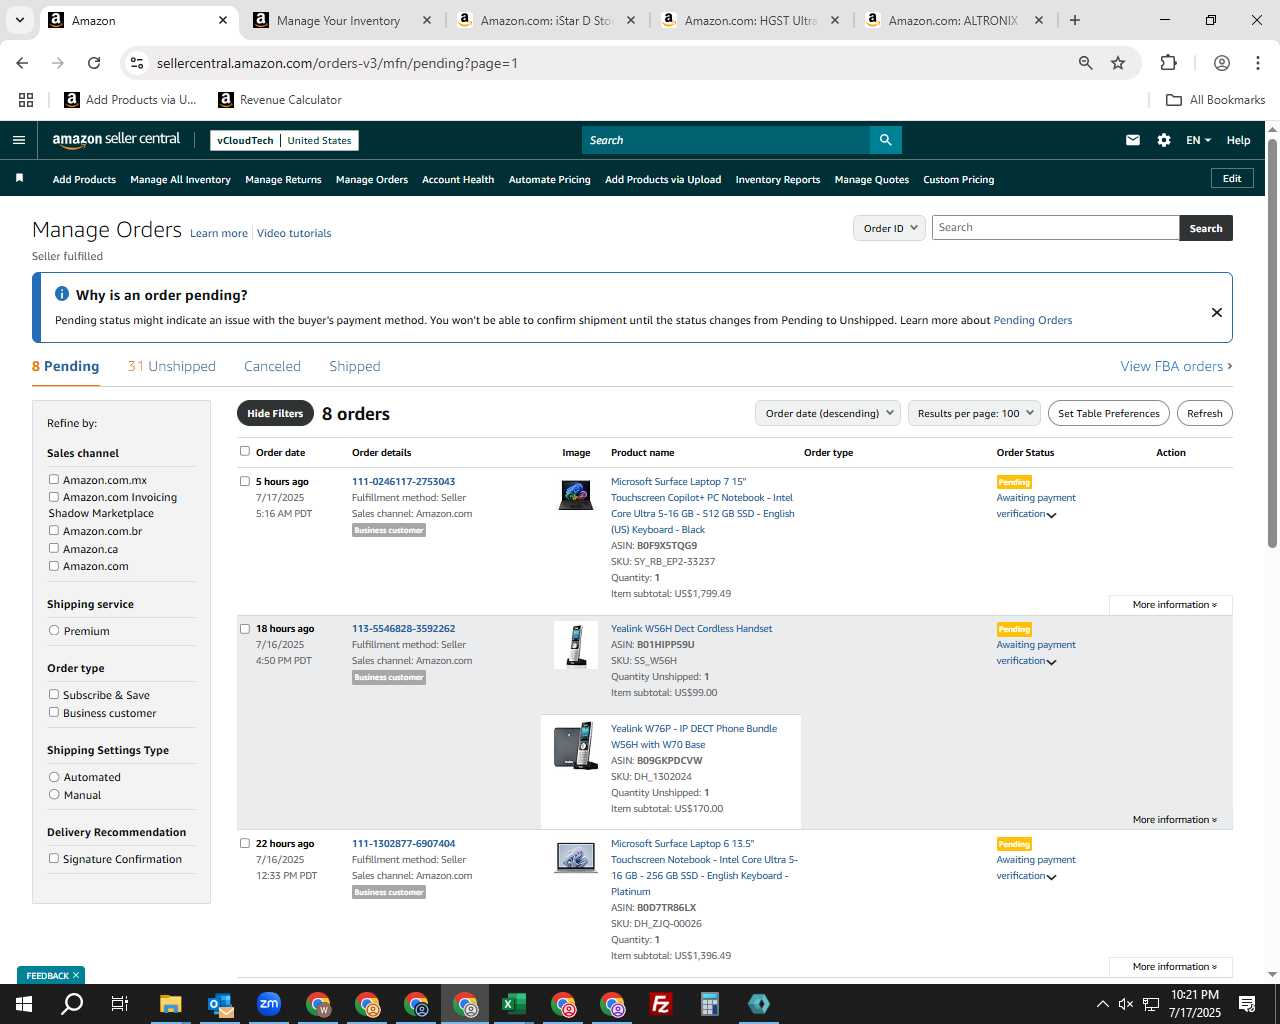Image resolution: width=1280 pixels, height=1024 pixels.
Task: Switch to Manage Your Inventory browser tab
Action: click(338, 20)
